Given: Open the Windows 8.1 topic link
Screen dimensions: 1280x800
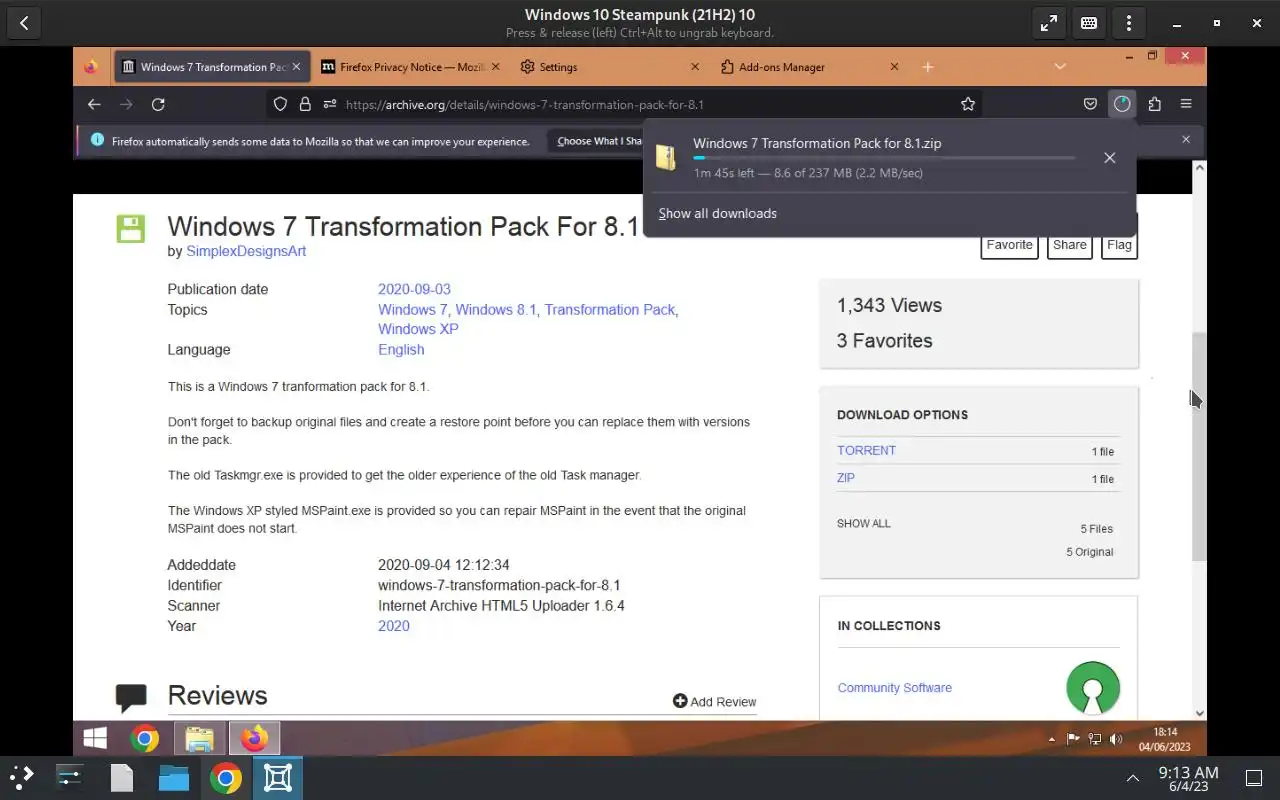Looking at the screenshot, I should click(496, 310).
